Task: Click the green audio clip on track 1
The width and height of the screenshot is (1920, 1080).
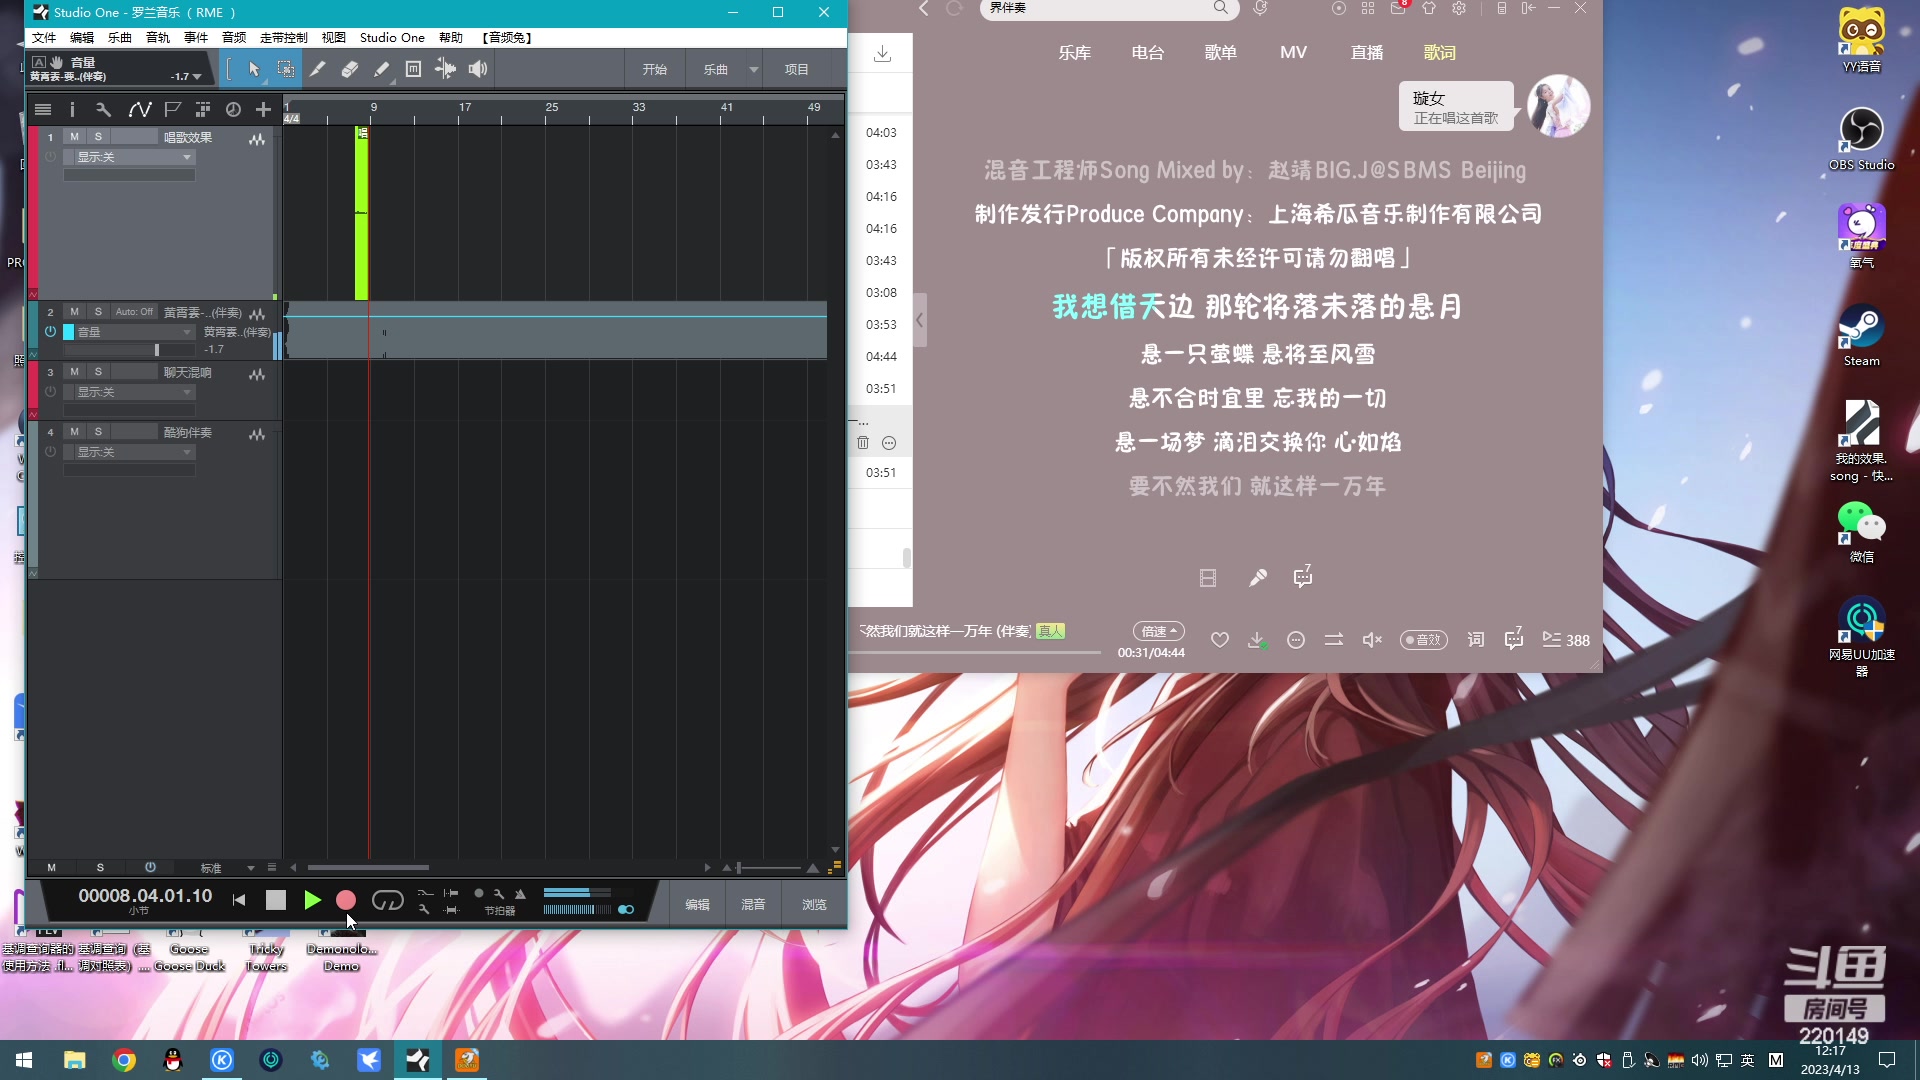Action: (362, 213)
